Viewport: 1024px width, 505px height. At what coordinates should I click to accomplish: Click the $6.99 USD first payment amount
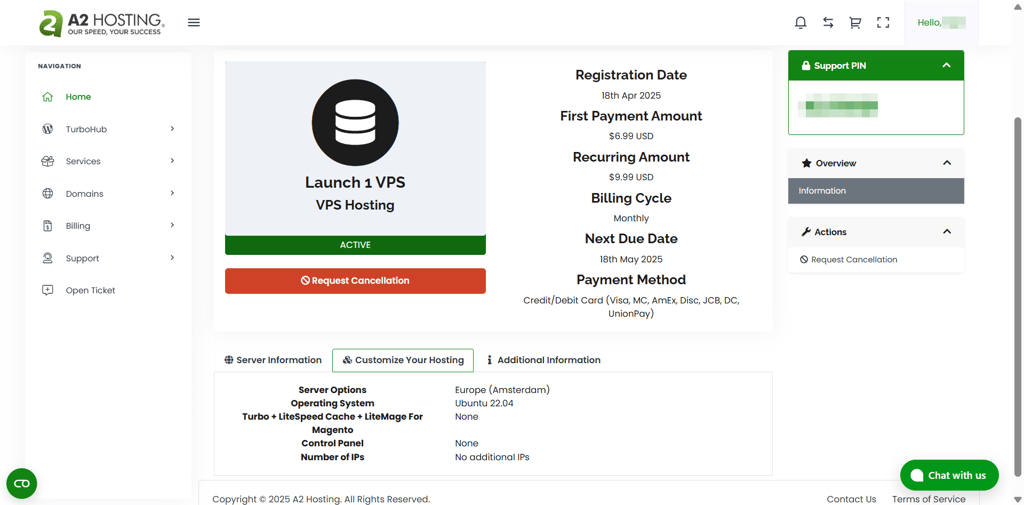click(x=631, y=137)
